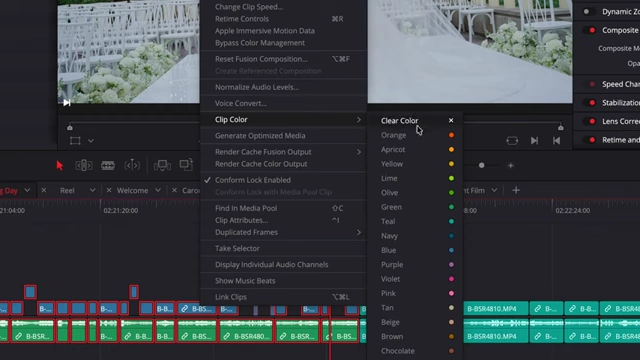Click the transform overlay icon below viewer
The height and width of the screenshot is (360, 640).
pyautogui.click(x=75, y=141)
